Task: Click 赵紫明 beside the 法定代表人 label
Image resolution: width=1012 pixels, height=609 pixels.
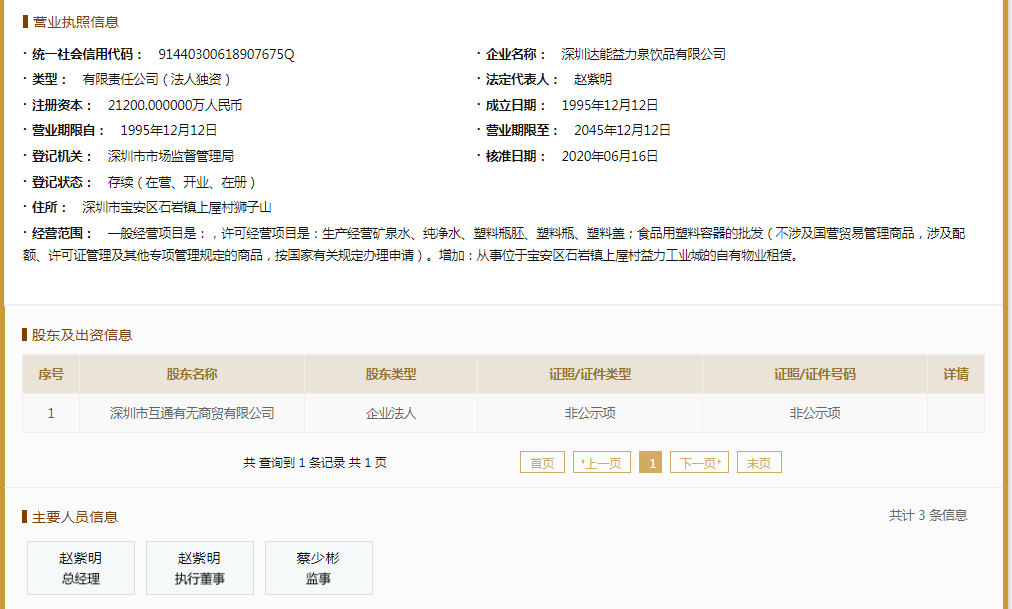Action: [592, 79]
